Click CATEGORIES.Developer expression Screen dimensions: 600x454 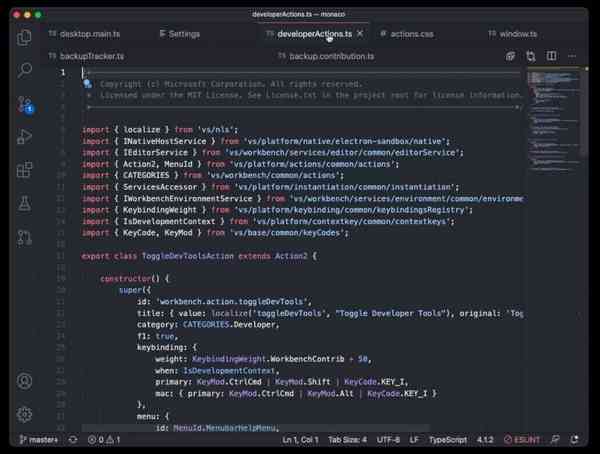coord(229,325)
